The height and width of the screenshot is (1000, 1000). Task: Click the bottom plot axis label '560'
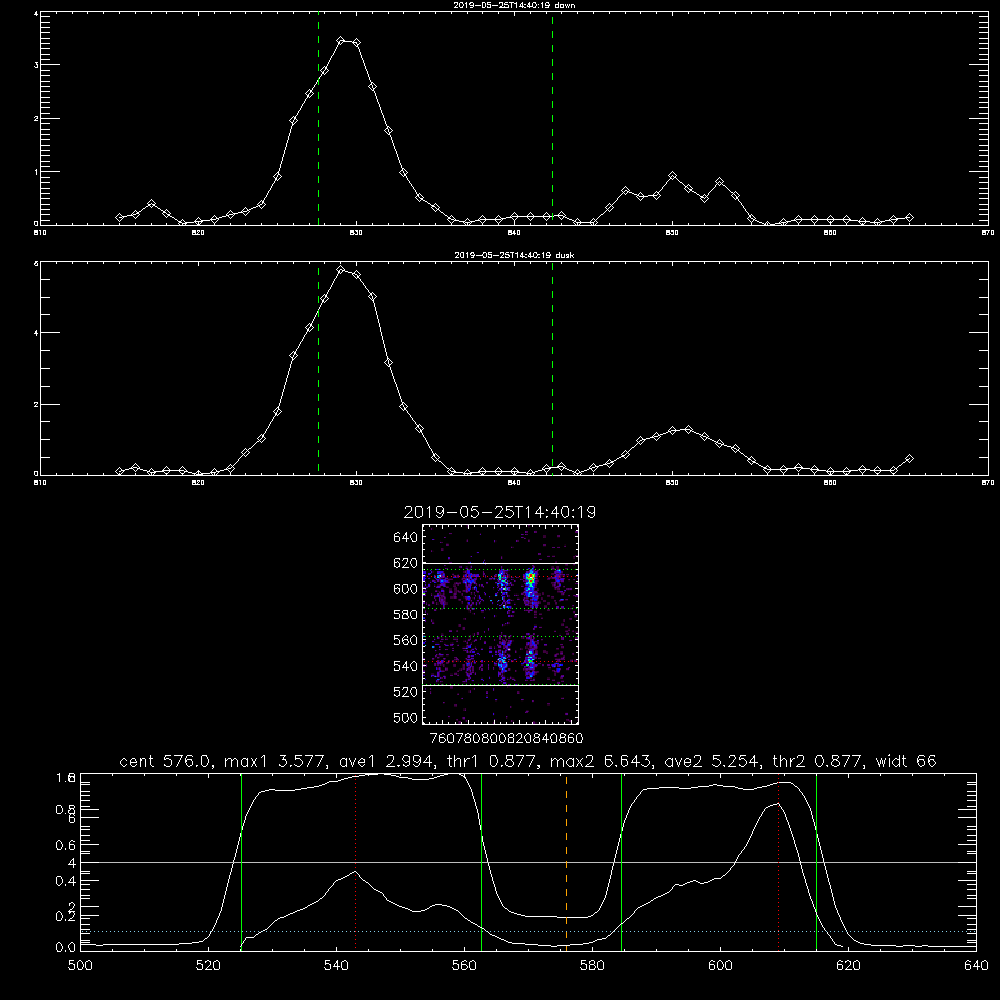point(464,966)
